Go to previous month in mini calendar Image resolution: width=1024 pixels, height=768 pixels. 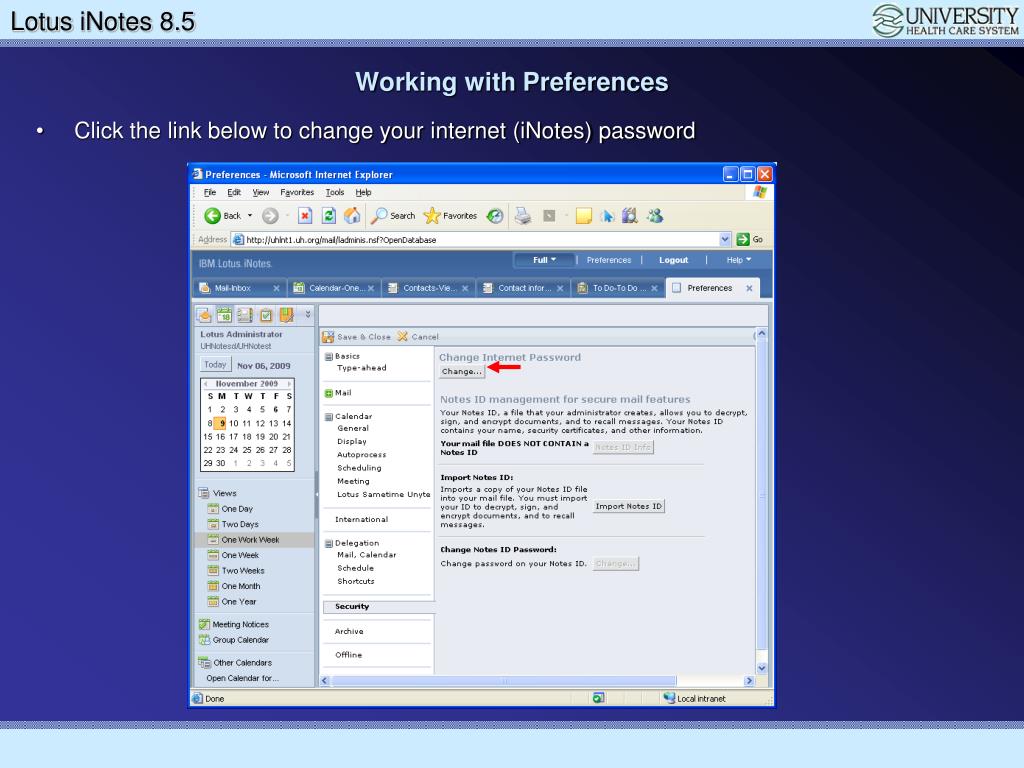(x=206, y=384)
